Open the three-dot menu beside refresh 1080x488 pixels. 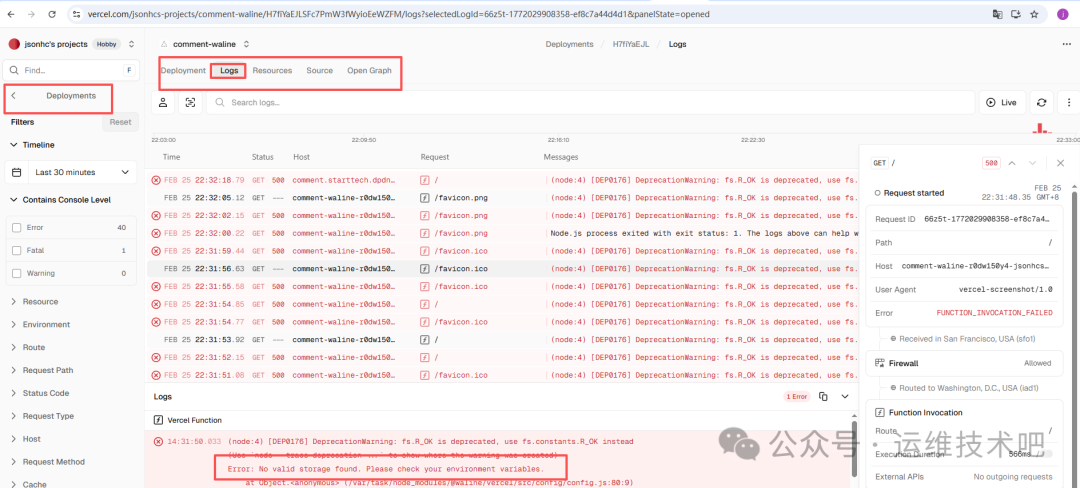[x=1066, y=102]
